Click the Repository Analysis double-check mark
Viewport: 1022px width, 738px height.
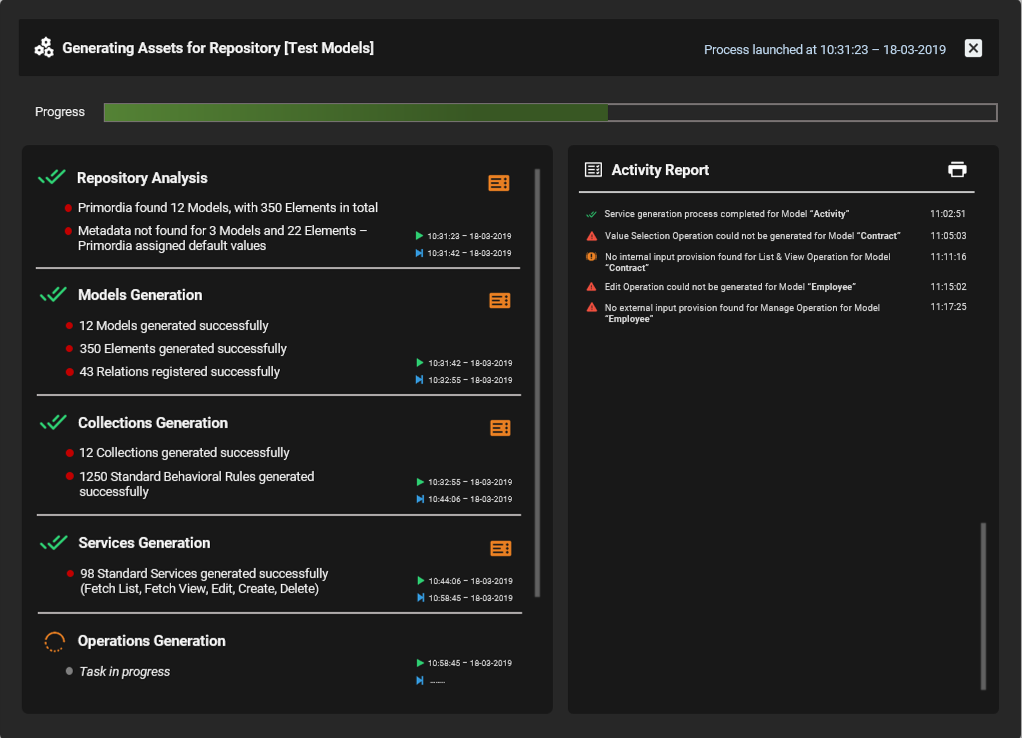[x=52, y=178]
